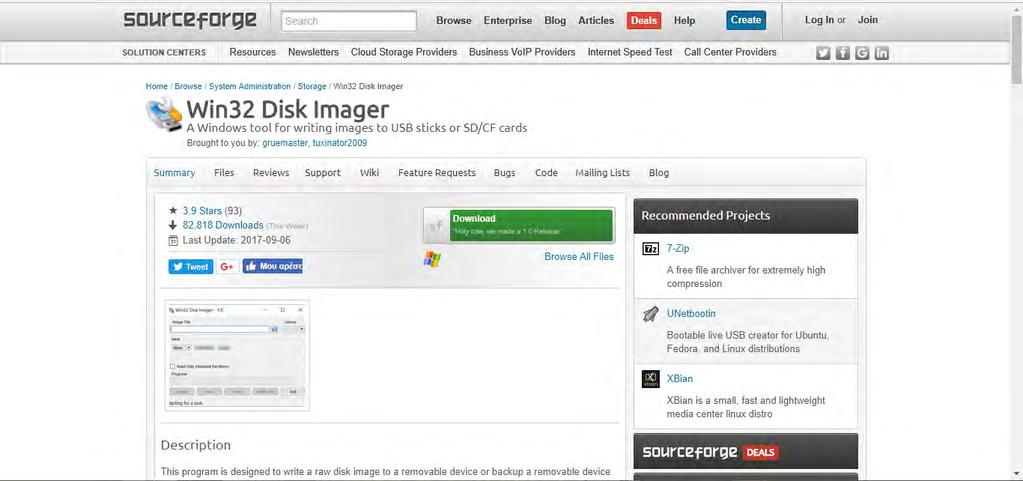Switch to the Files tab
This screenshot has width=1023, height=481.
pyautogui.click(x=224, y=173)
